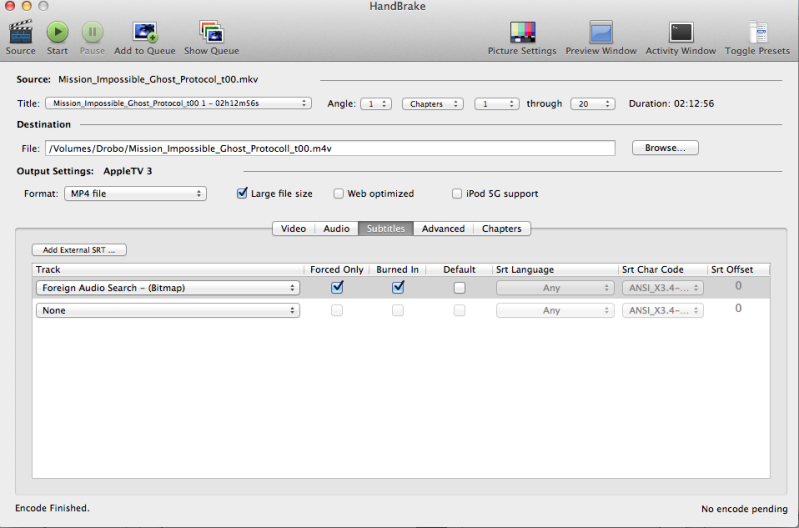Image resolution: width=799 pixels, height=528 pixels.
Task: Open the None subtitle track dropdown
Action: click(x=168, y=310)
